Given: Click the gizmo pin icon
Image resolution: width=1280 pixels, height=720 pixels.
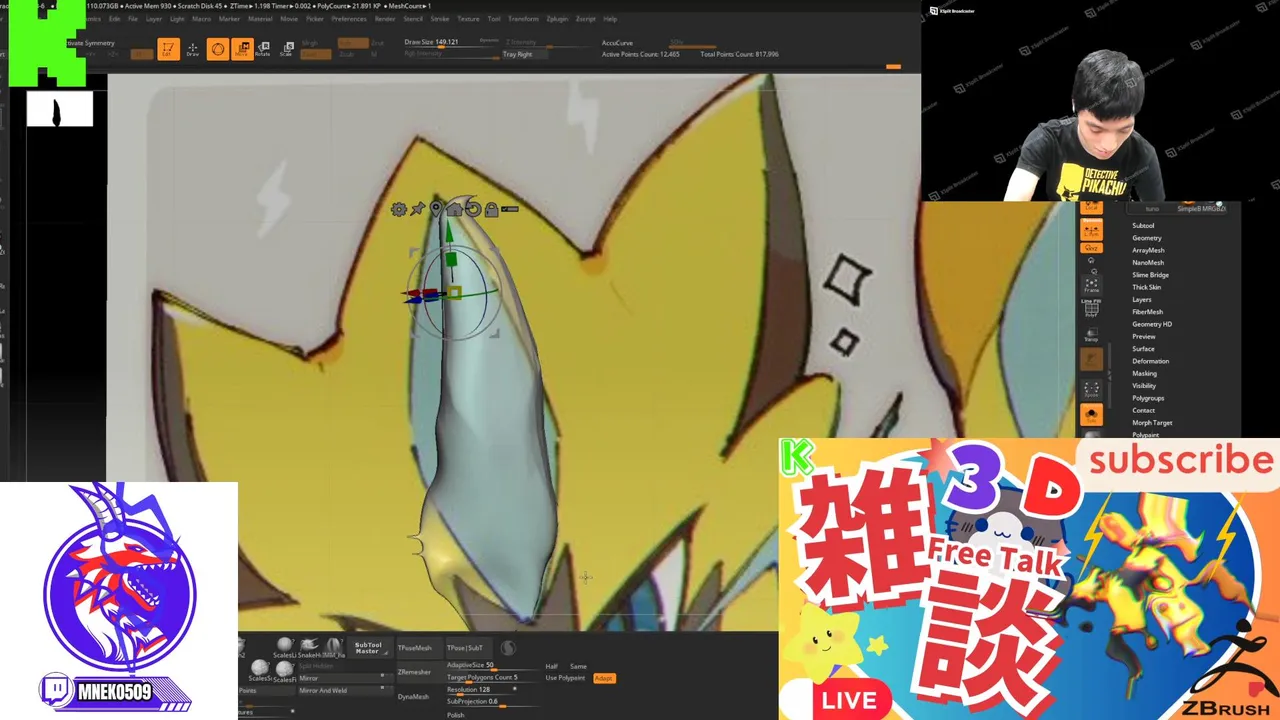Looking at the screenshot, I should click(x=418, y=209).
